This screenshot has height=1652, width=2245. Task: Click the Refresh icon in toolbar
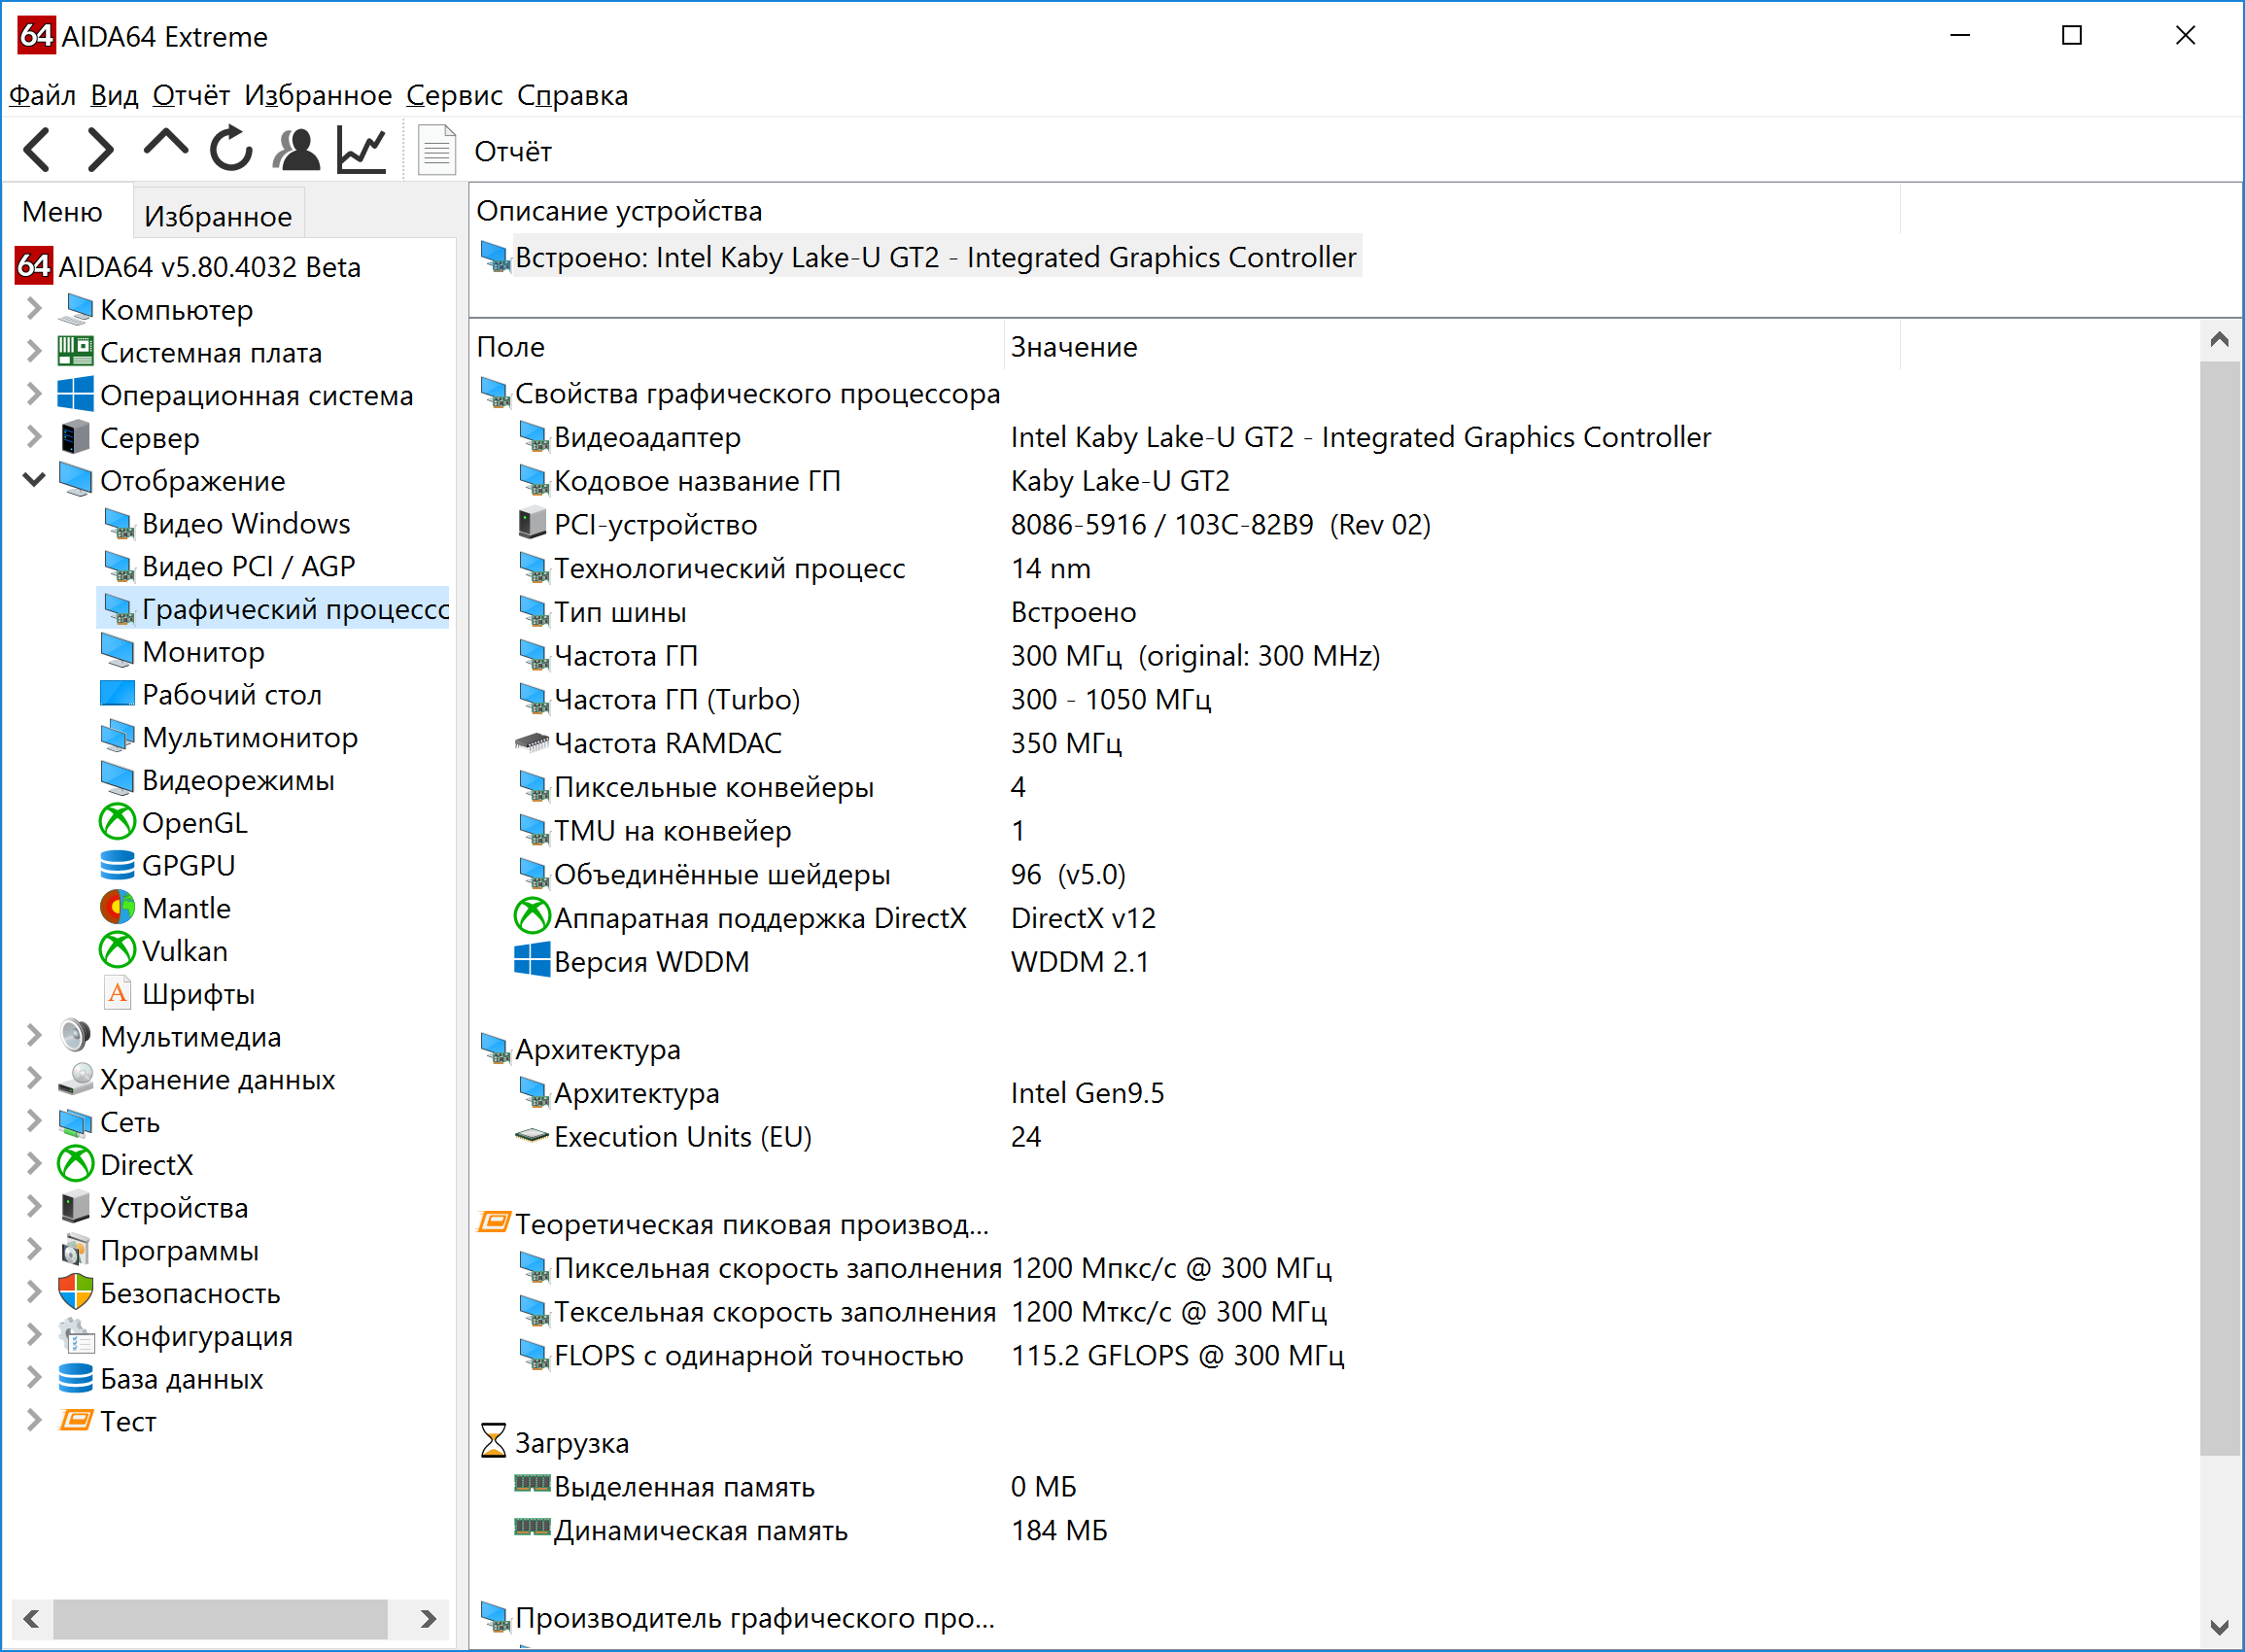point(231,150)
